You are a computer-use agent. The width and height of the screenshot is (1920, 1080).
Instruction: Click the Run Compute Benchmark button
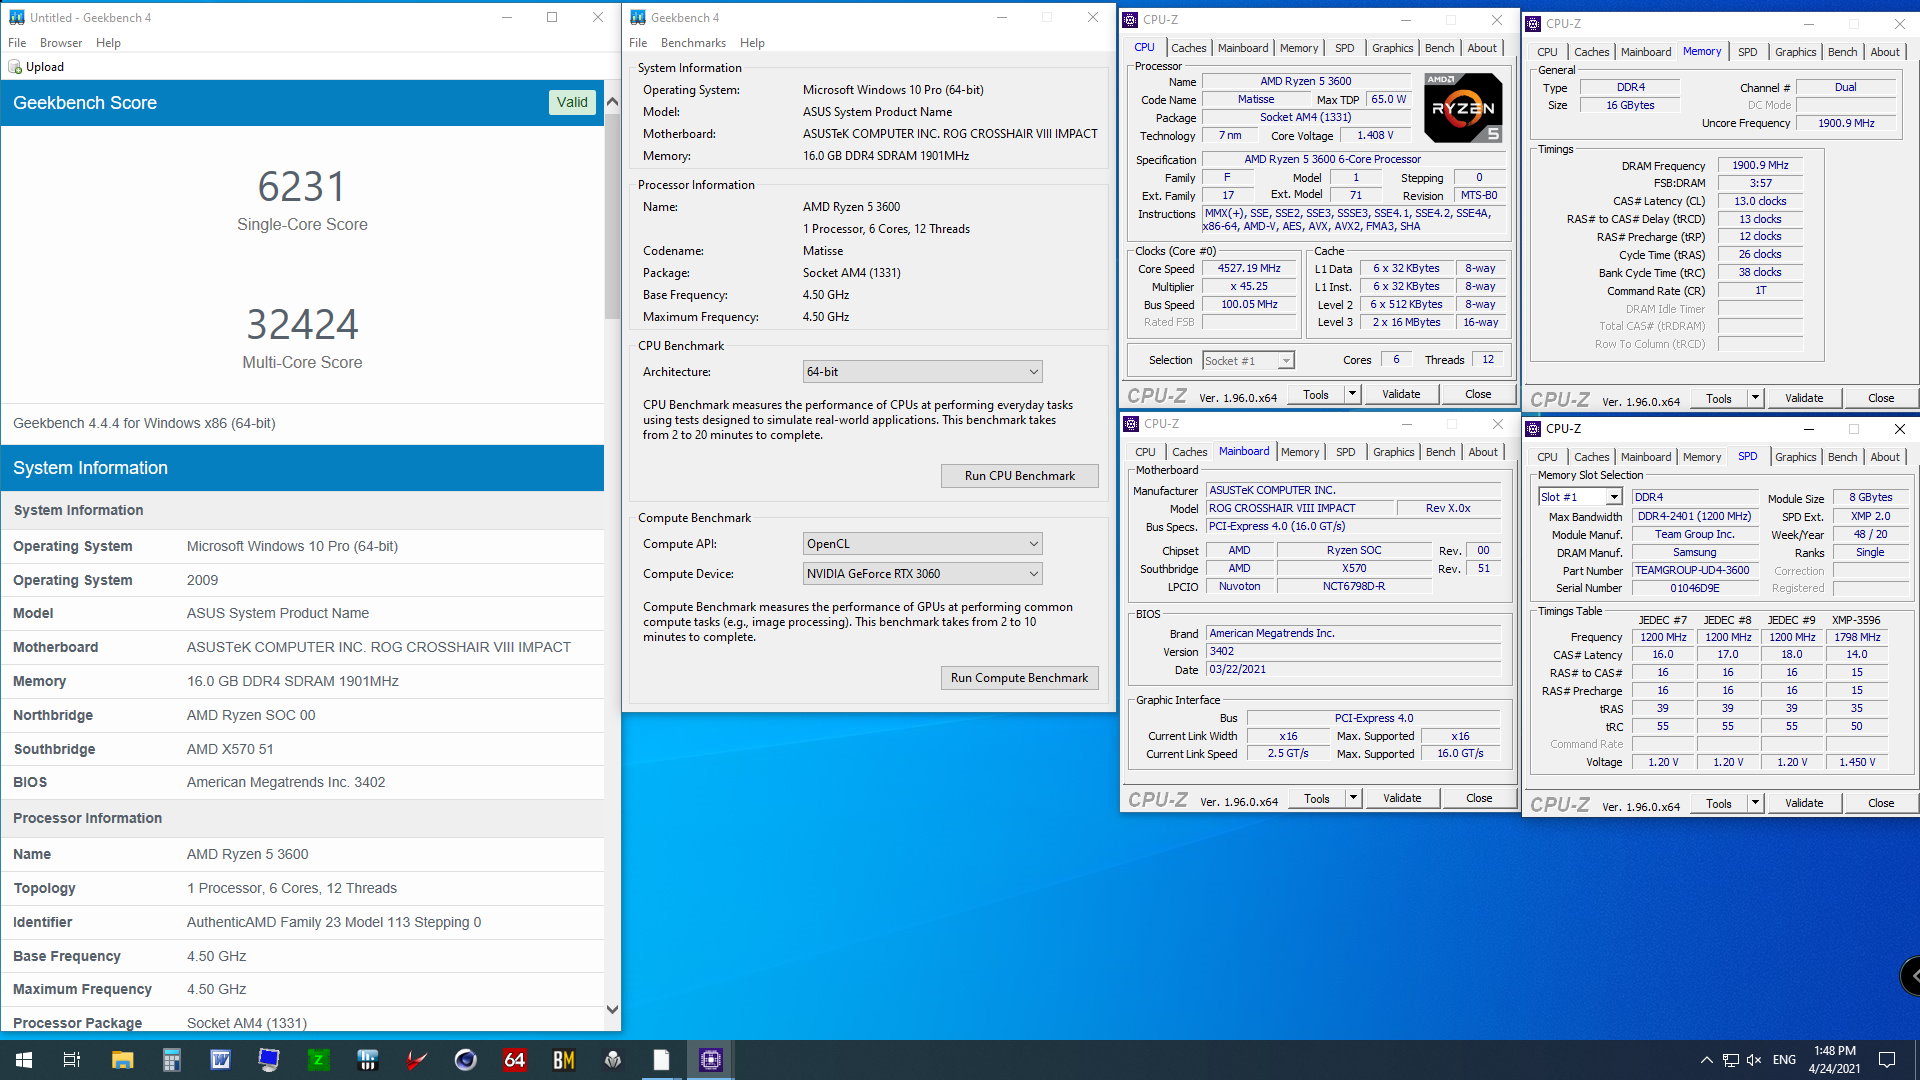[x=1019, y=678]
